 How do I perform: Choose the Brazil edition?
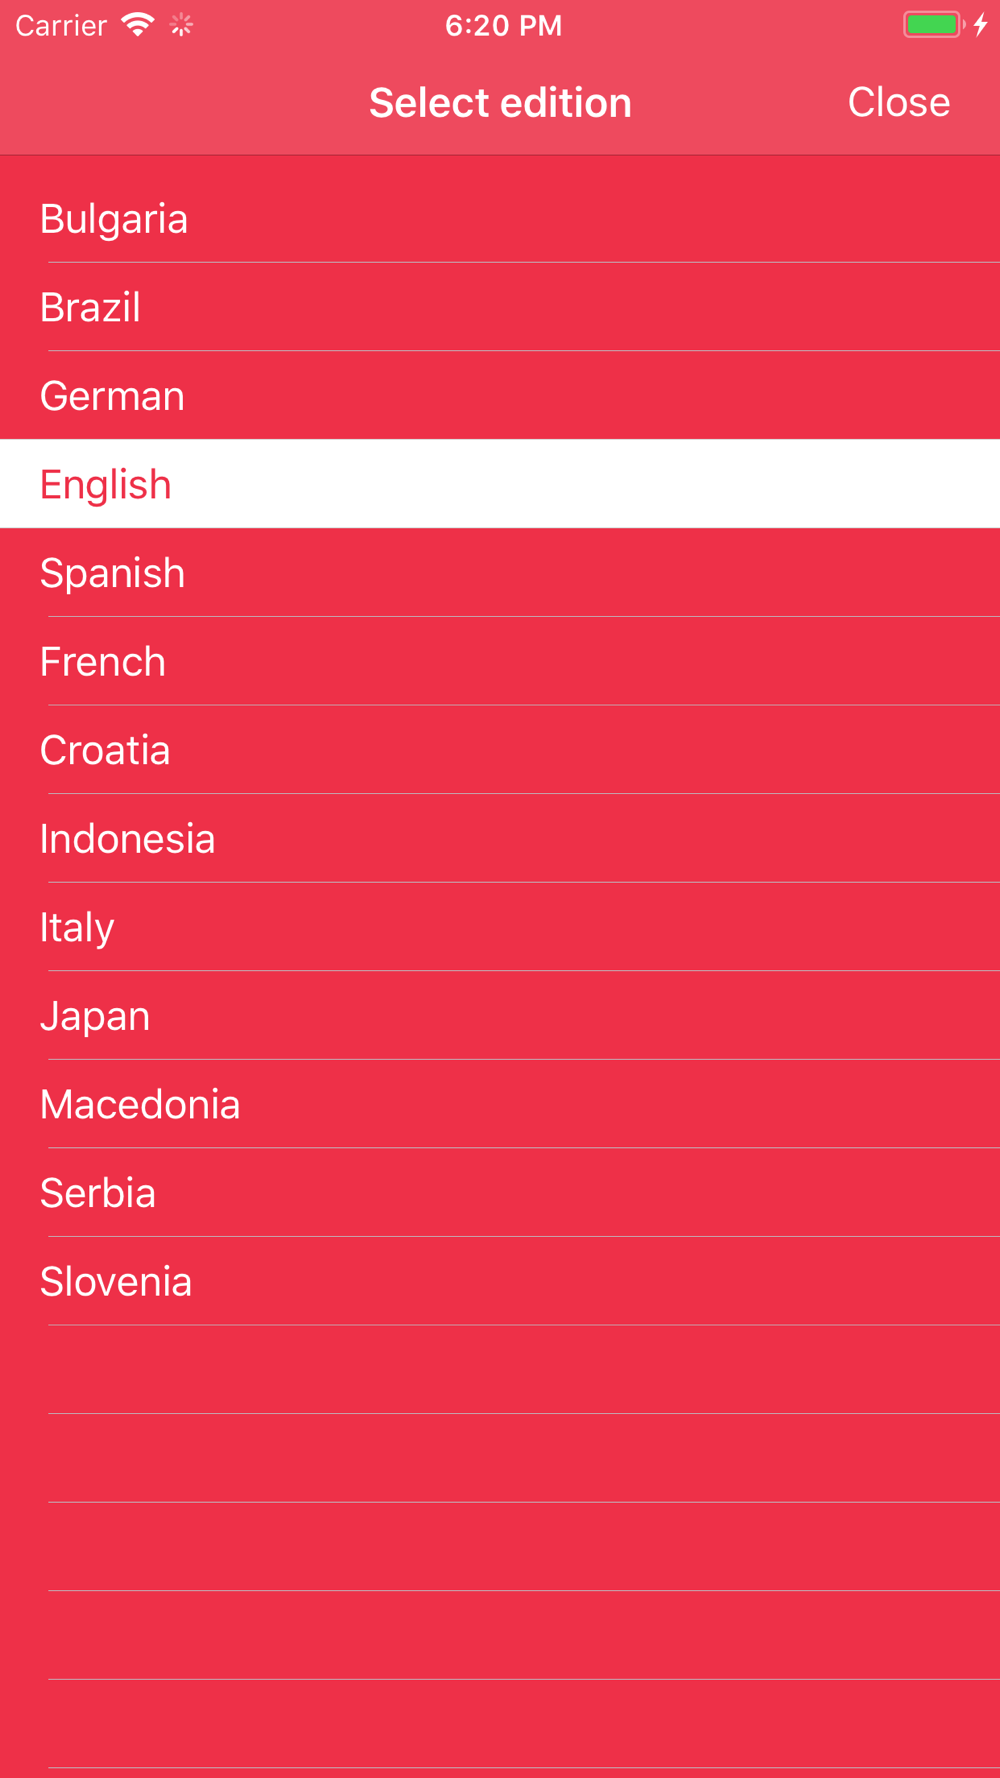pos(90,307)
